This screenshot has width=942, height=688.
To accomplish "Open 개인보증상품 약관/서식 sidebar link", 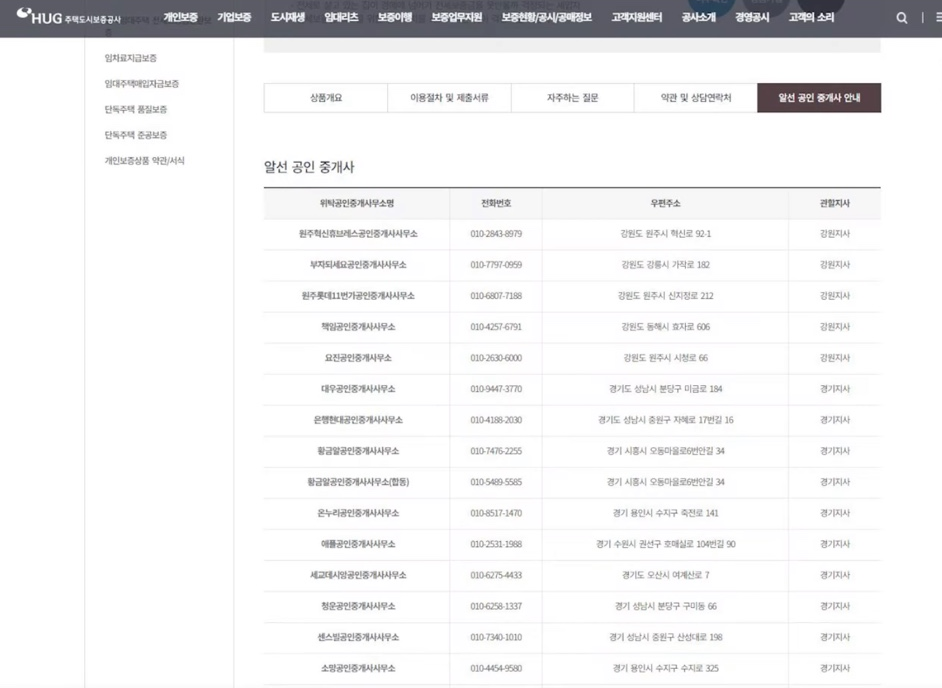I will tap(144, 161).
